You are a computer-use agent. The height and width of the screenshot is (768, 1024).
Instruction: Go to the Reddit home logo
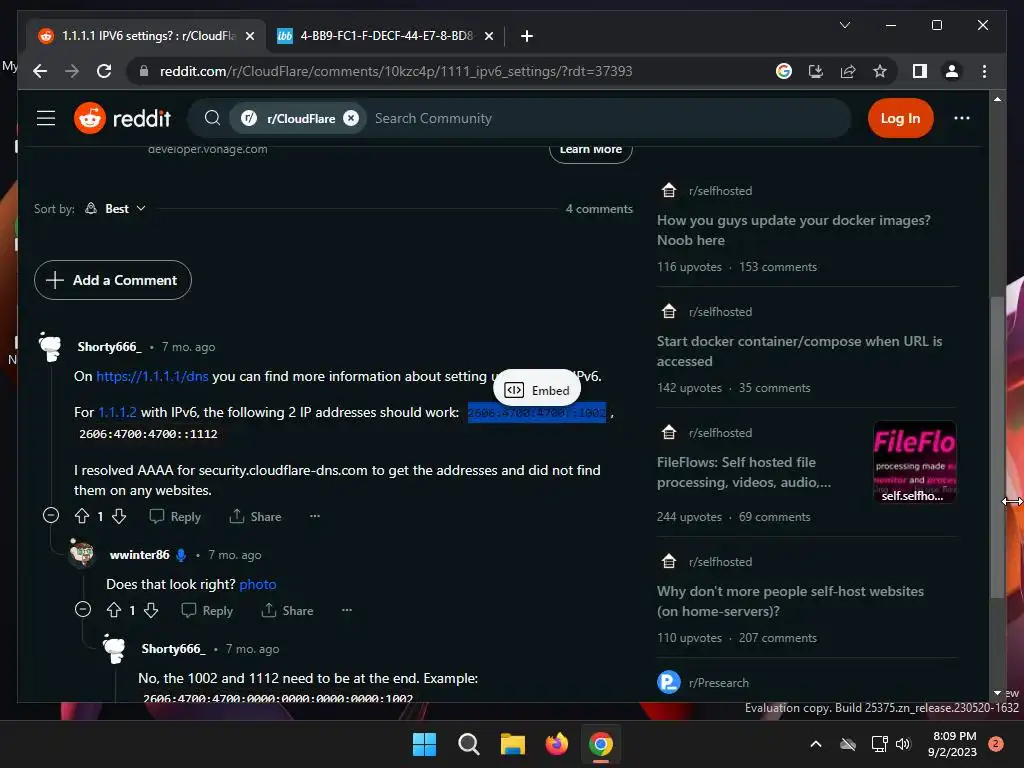pos(122,118)
